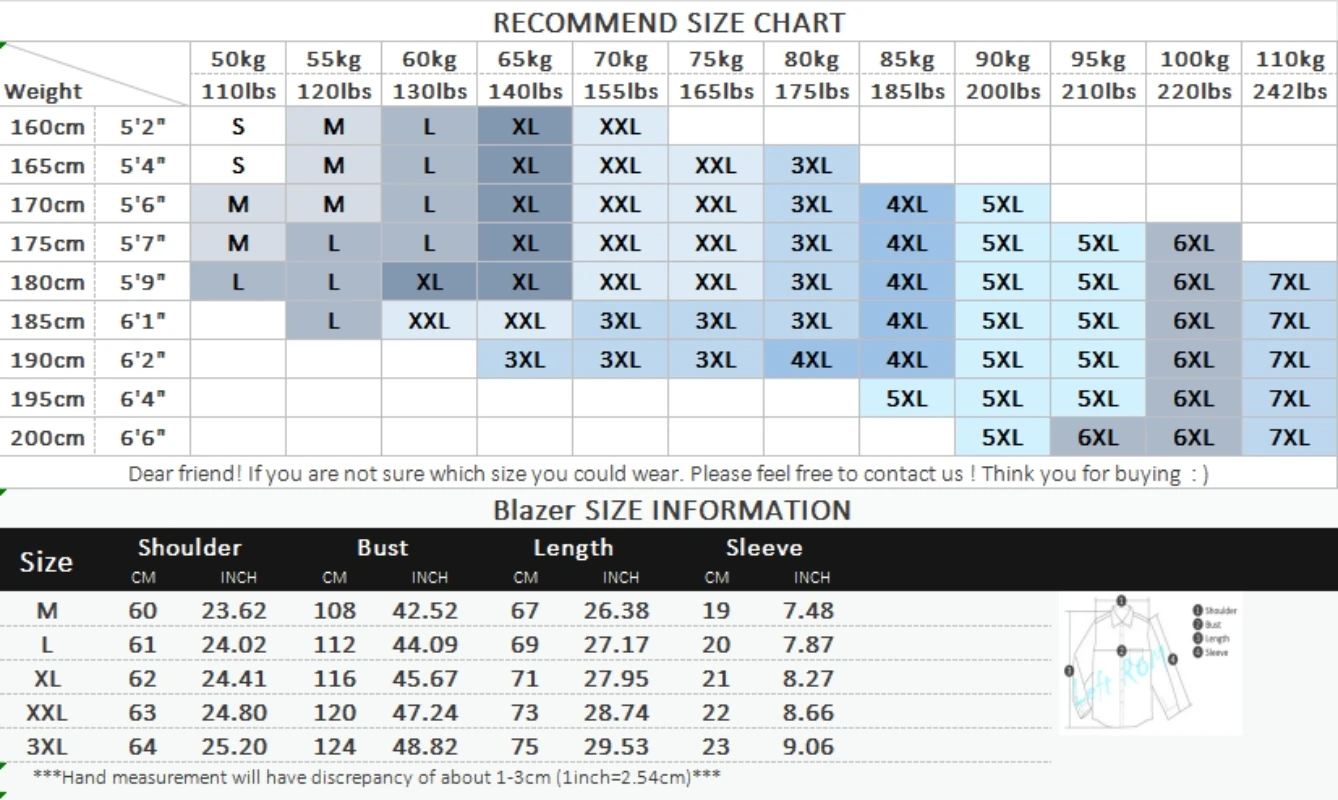Click the shirt measurement diagram thumbnail

[1150, 664]
